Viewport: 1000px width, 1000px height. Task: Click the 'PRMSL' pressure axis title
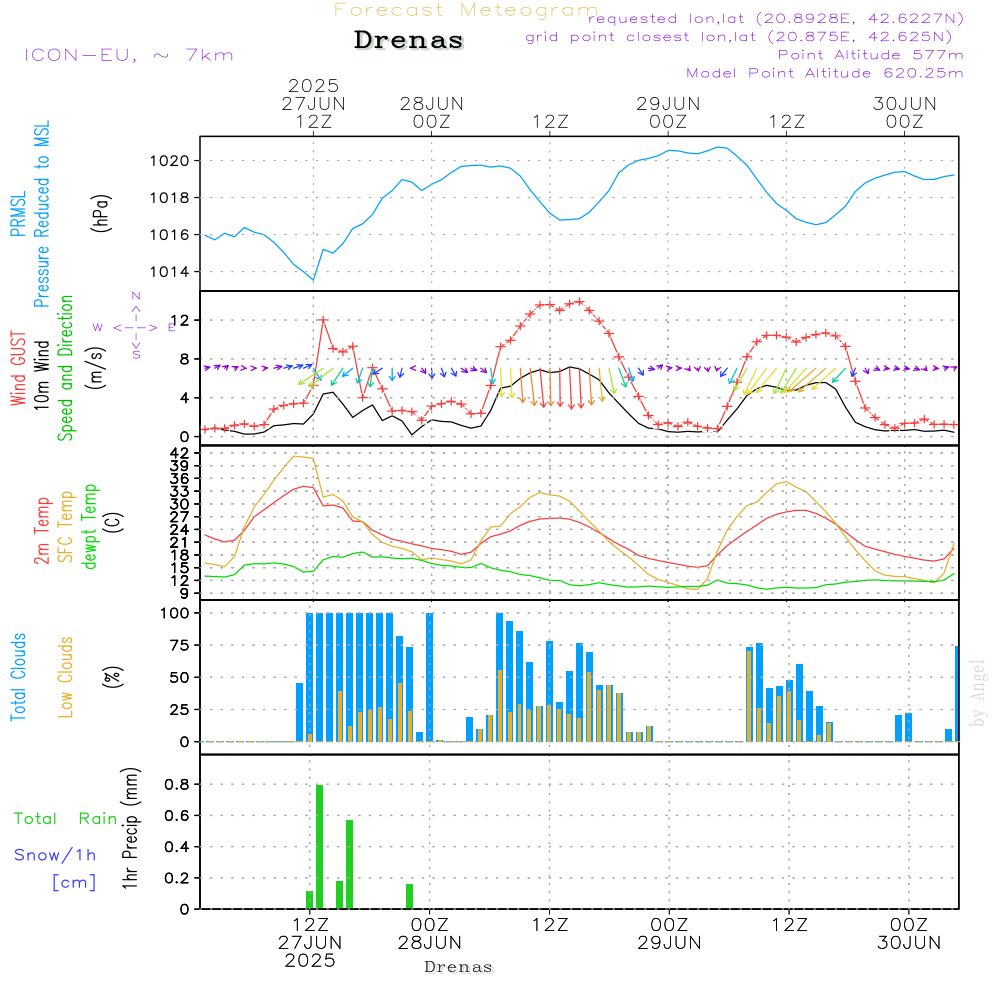click(18, 214)
